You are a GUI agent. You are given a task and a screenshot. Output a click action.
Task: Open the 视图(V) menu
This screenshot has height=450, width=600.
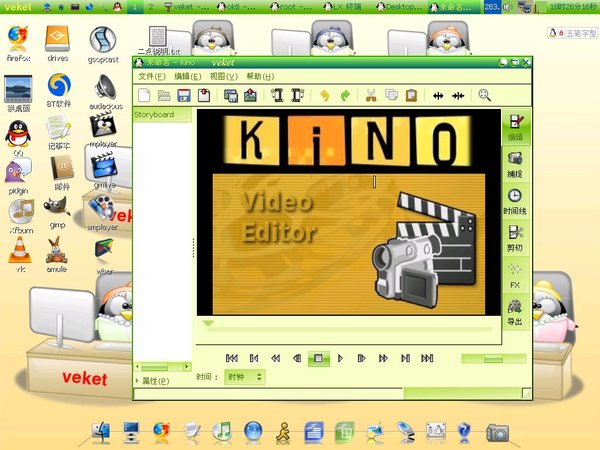(x=224, y=77)
